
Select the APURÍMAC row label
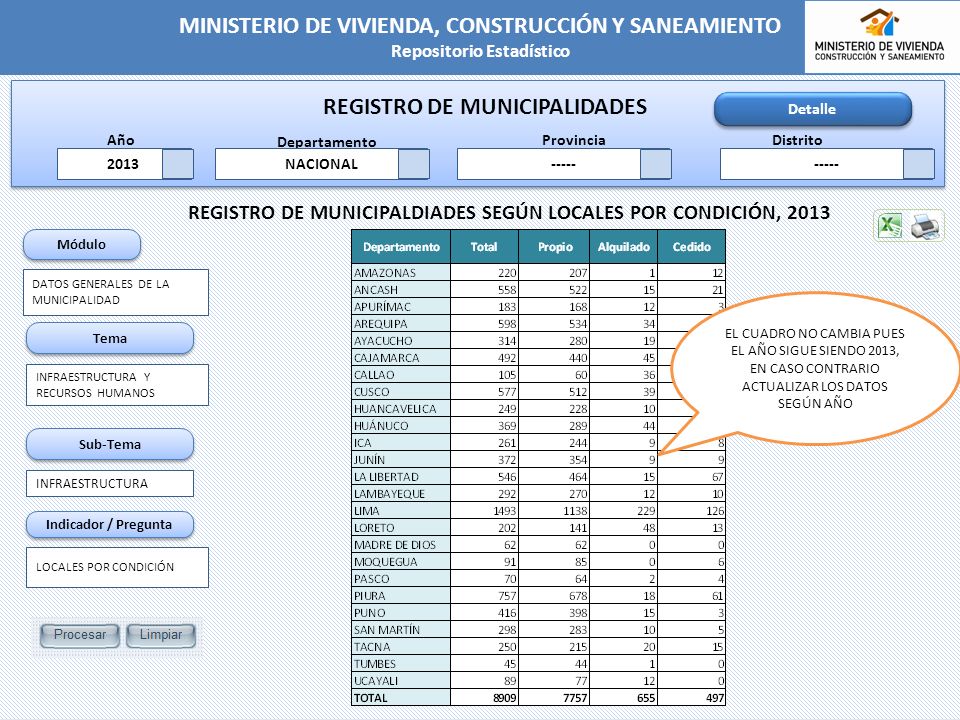(401, 307)
